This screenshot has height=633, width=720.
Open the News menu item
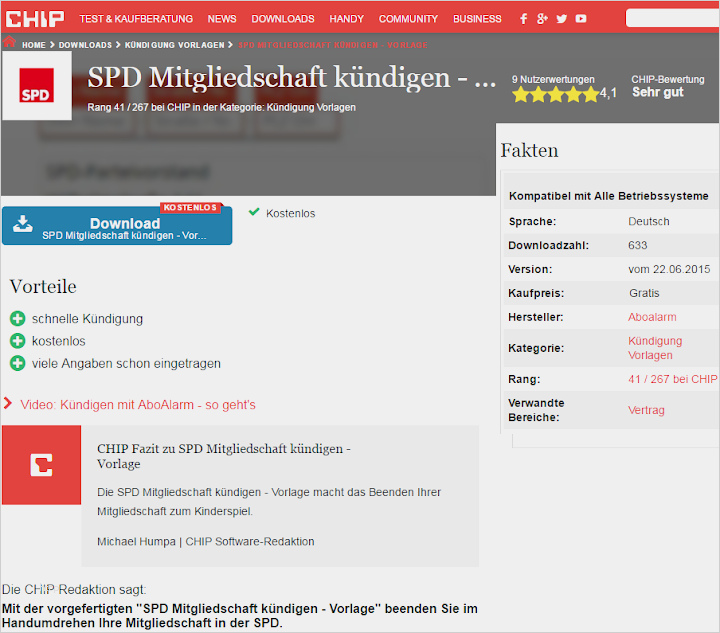tap(222, 19)
